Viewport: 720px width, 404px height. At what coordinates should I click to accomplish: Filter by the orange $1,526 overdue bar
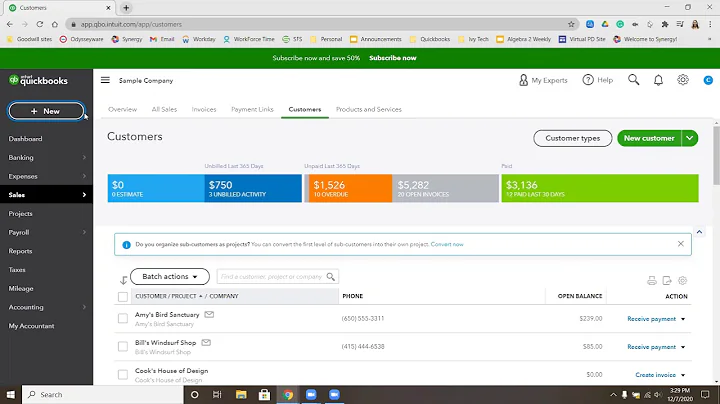tap(348, 188)
